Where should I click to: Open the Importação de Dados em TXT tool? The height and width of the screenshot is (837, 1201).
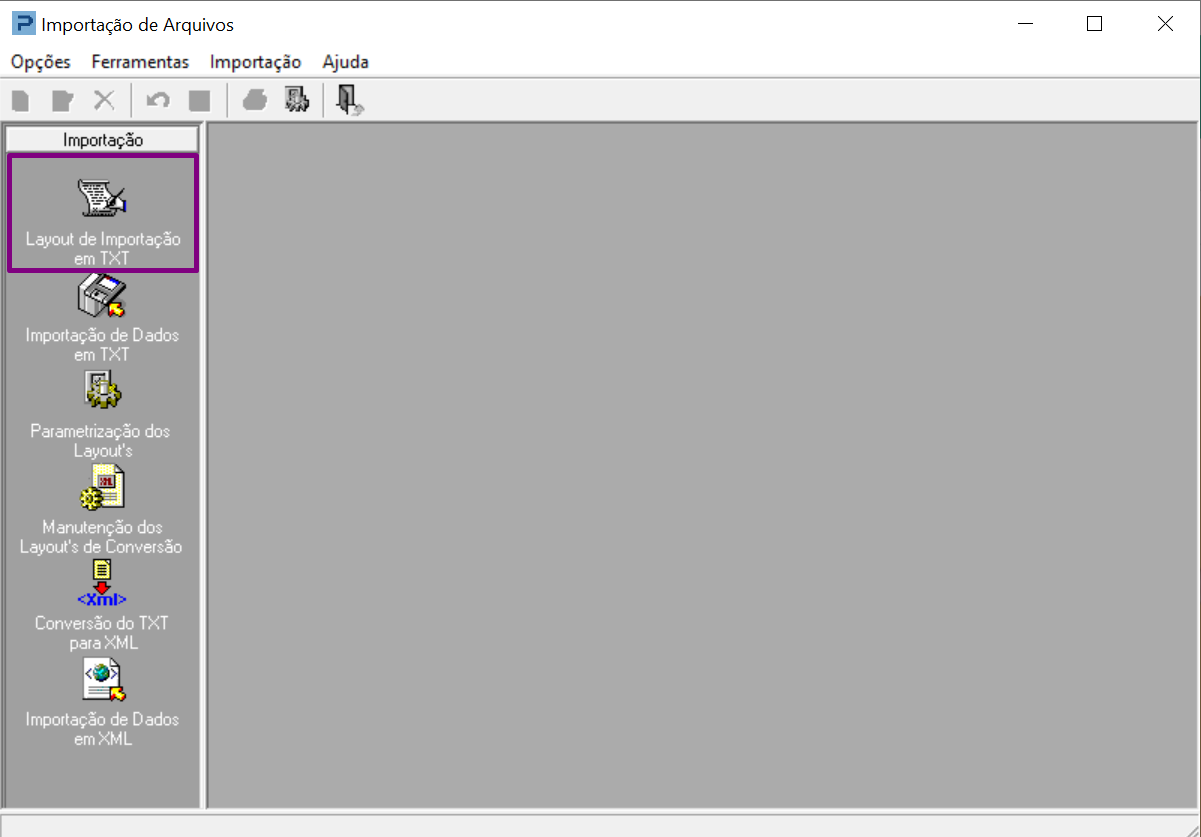[x=101, y=320]
